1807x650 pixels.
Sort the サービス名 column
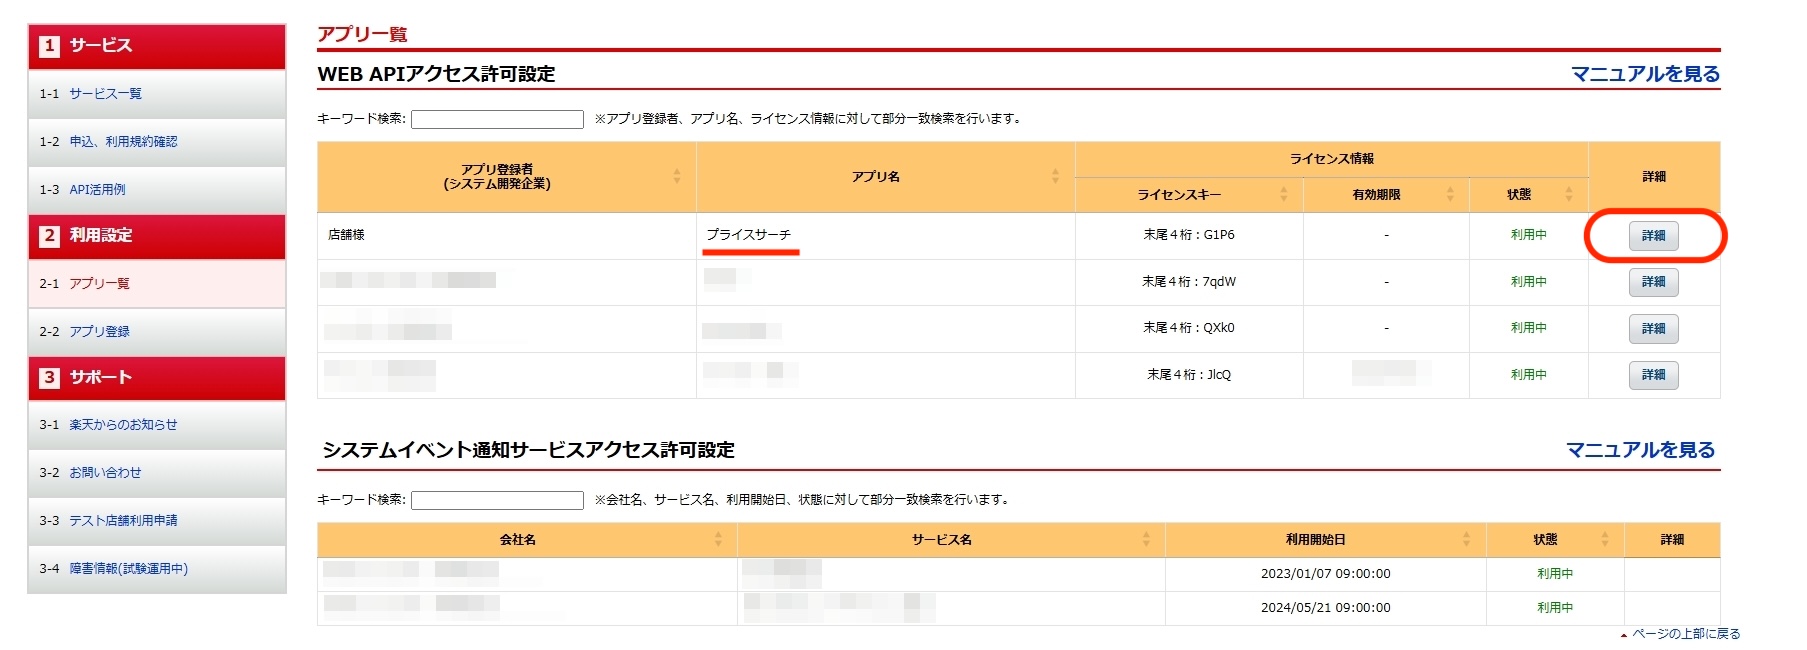pyautogui.click(x=1146, y=540)
